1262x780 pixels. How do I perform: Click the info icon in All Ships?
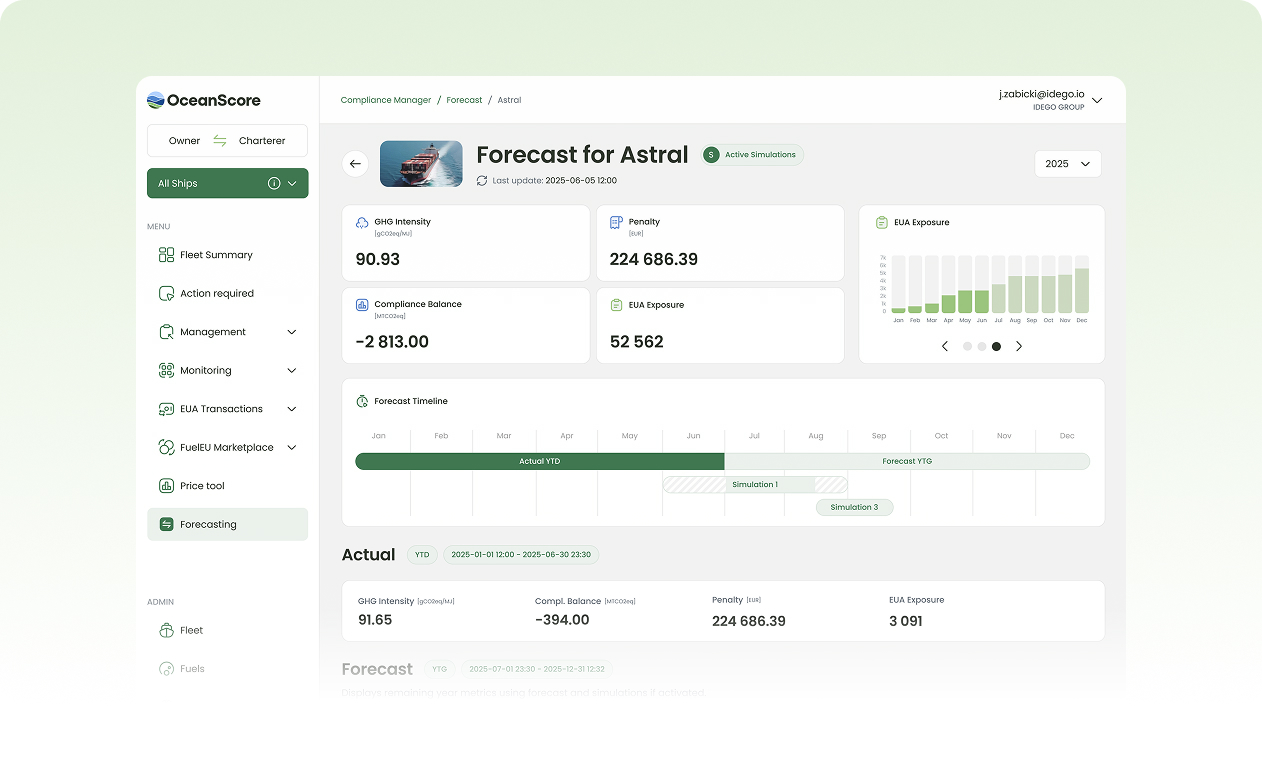point(274,184)
